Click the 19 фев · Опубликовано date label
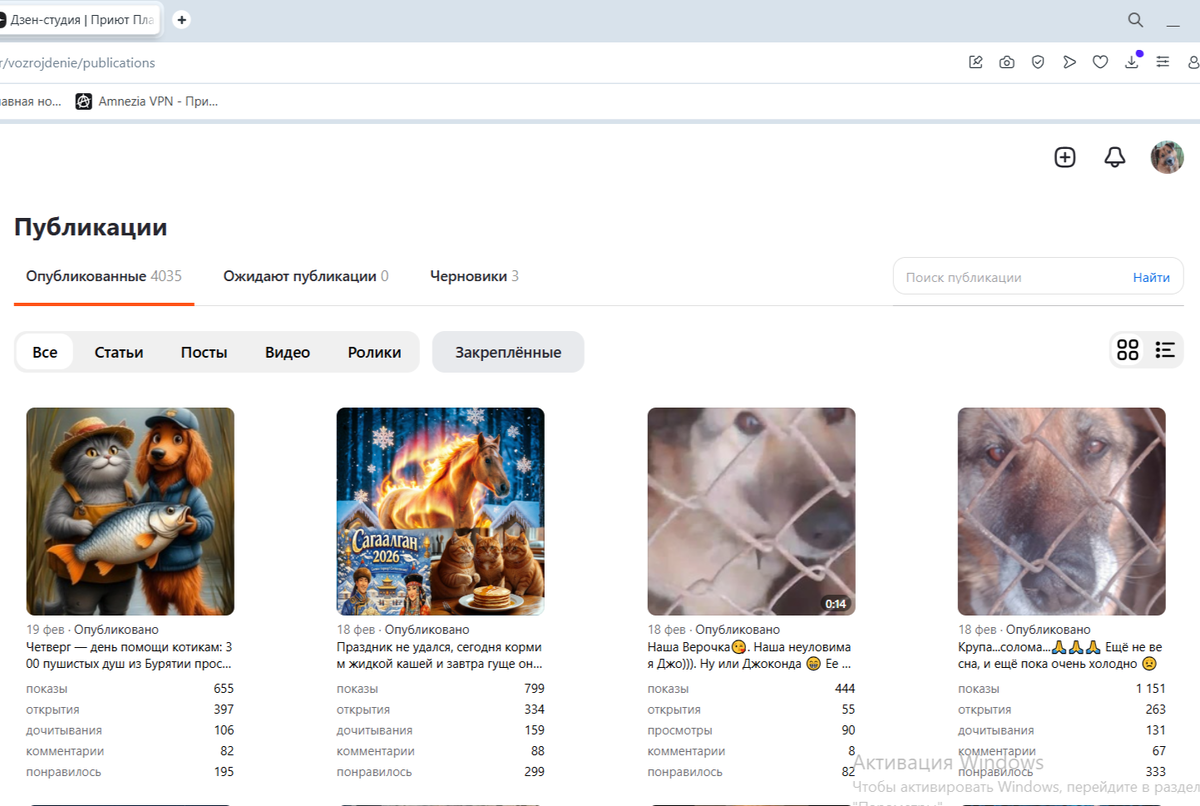This screenshot has width=1200, height=806. tap(92, 630)
